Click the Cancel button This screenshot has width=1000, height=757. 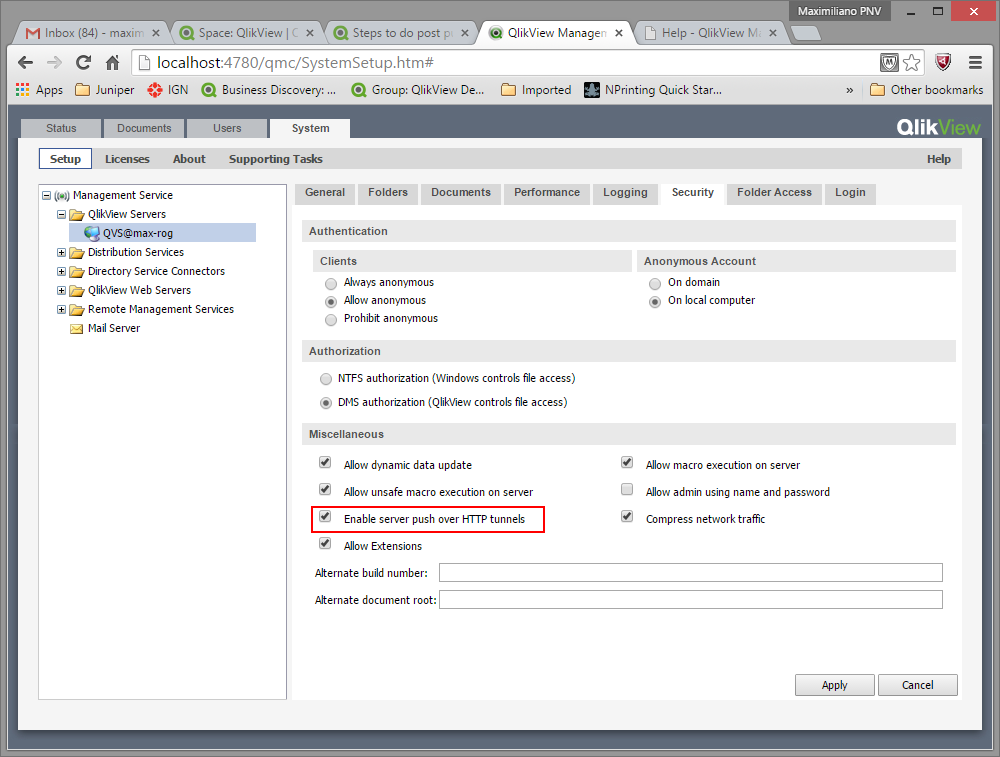[917, 685]
